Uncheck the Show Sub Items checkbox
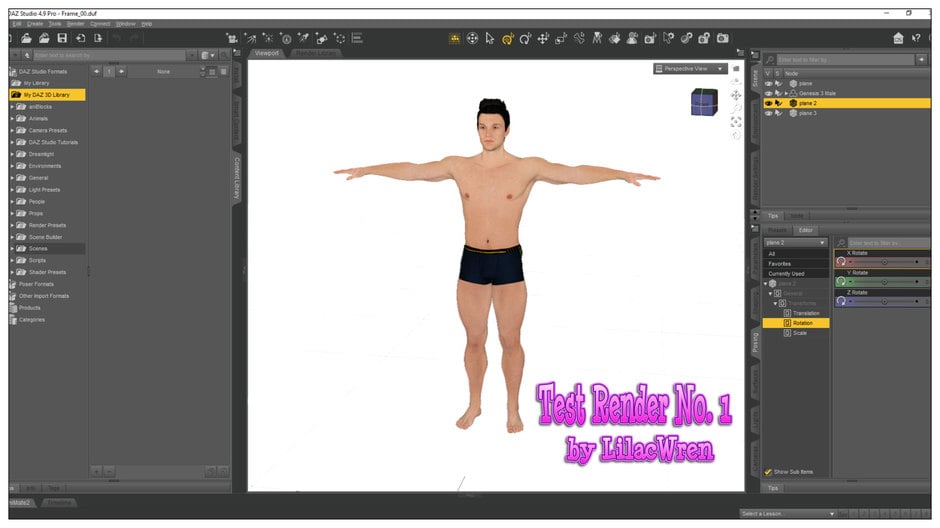Image resolution: width=940 pixels, height=528 pixels. click(x=768, y=471)
